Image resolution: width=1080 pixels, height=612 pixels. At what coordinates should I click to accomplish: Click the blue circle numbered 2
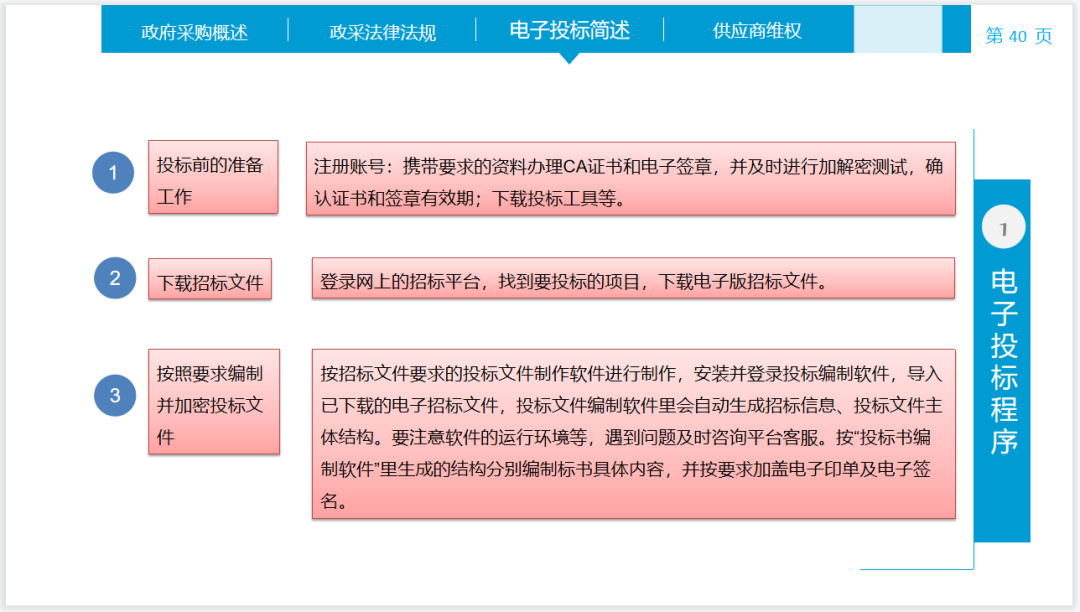pos(115,278)
